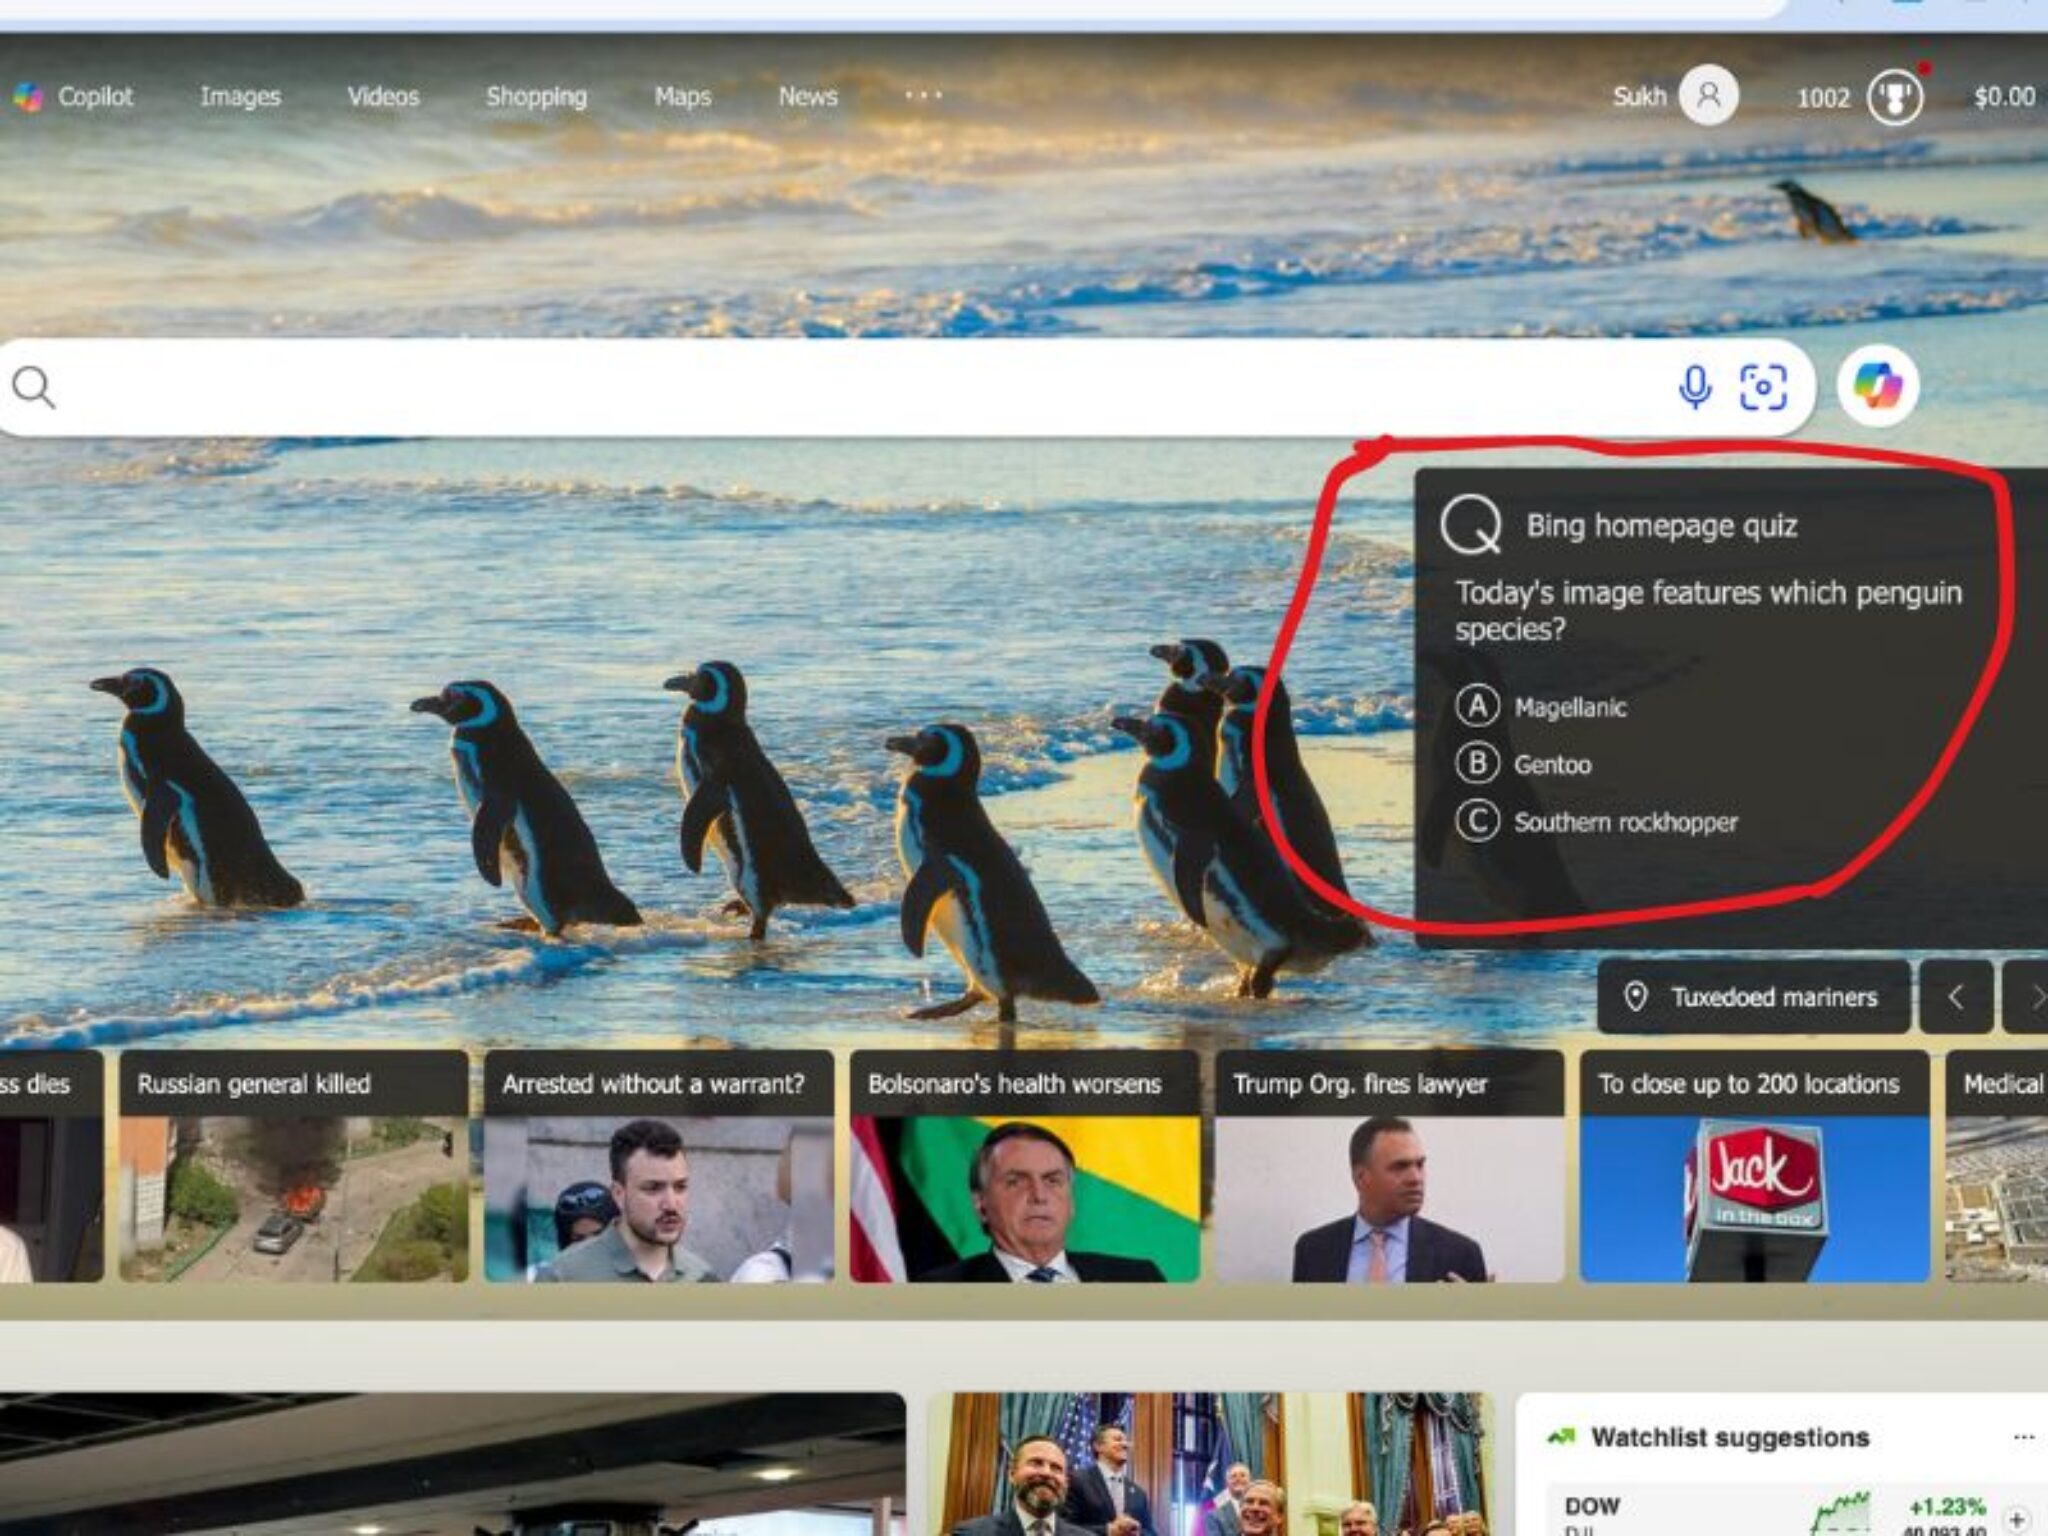
Task: Advance to next homepage image with right chevron
Action: click(2037, 996)
